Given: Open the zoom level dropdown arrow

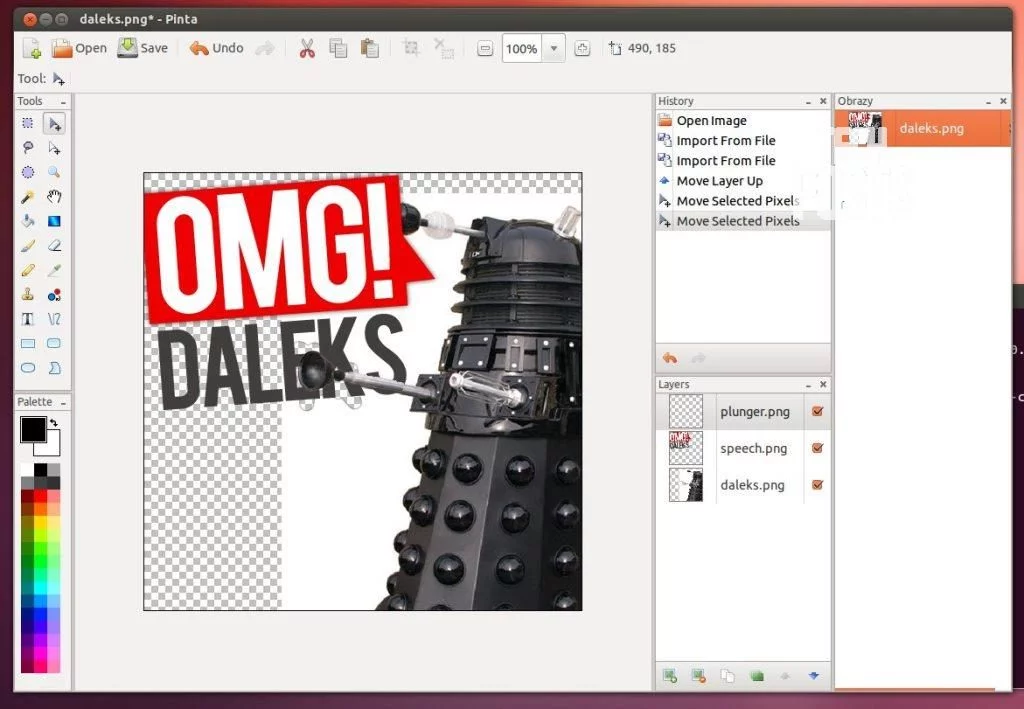Looking at the screenshot, I should click(554, 48).
